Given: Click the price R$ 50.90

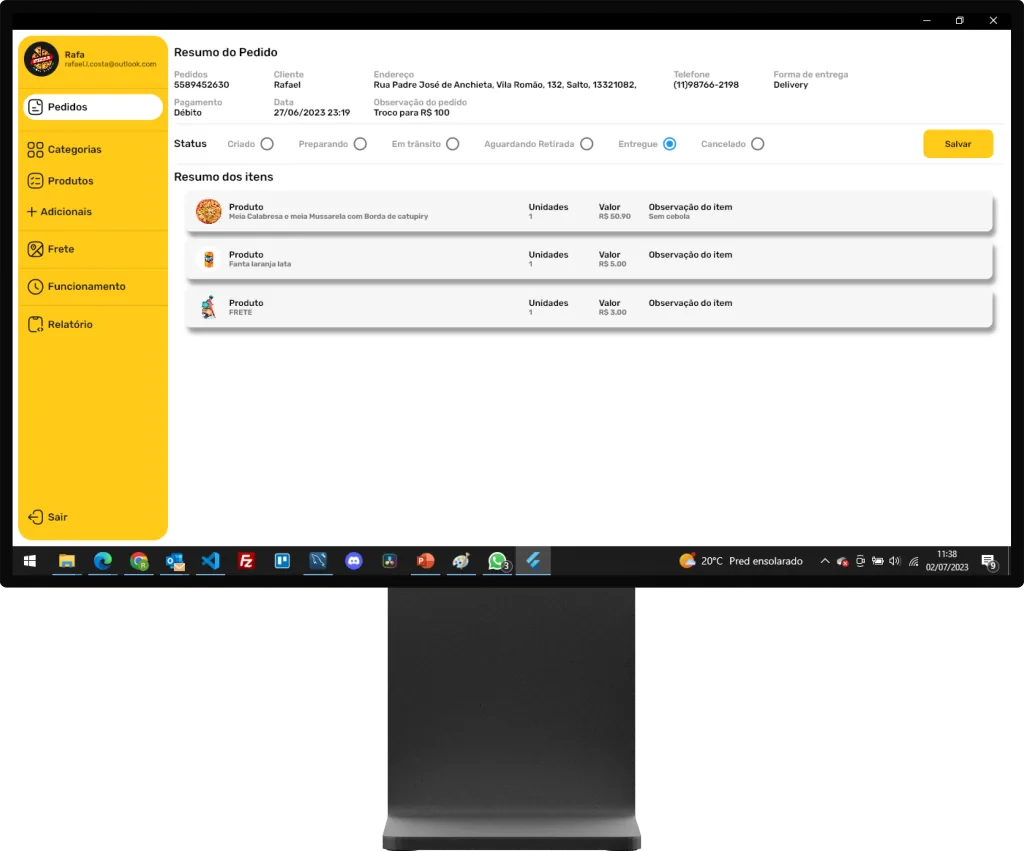Looking at the screenshot, I should click(615, 216).
